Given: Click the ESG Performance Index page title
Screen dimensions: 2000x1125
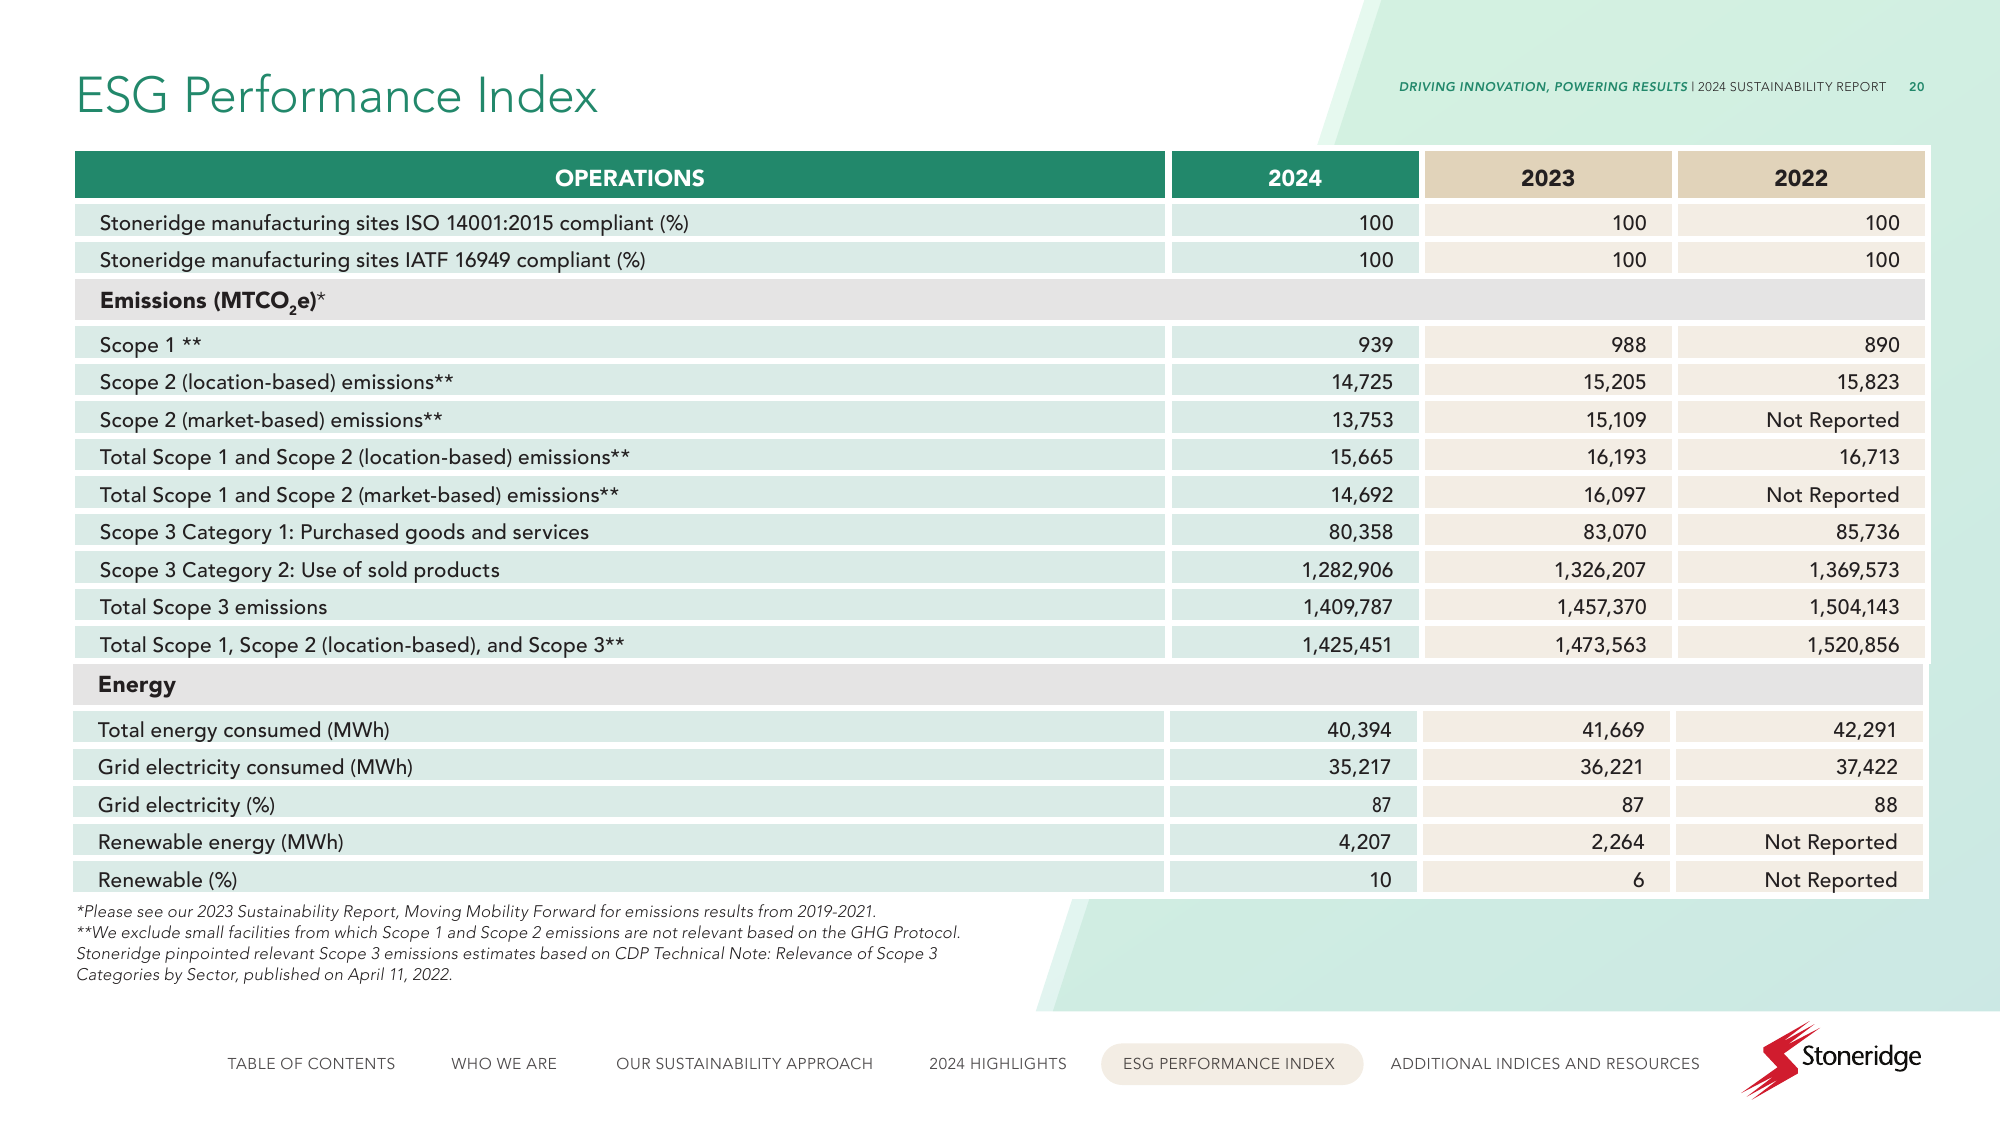Looking at the screenshot, I should pos(337,96).
